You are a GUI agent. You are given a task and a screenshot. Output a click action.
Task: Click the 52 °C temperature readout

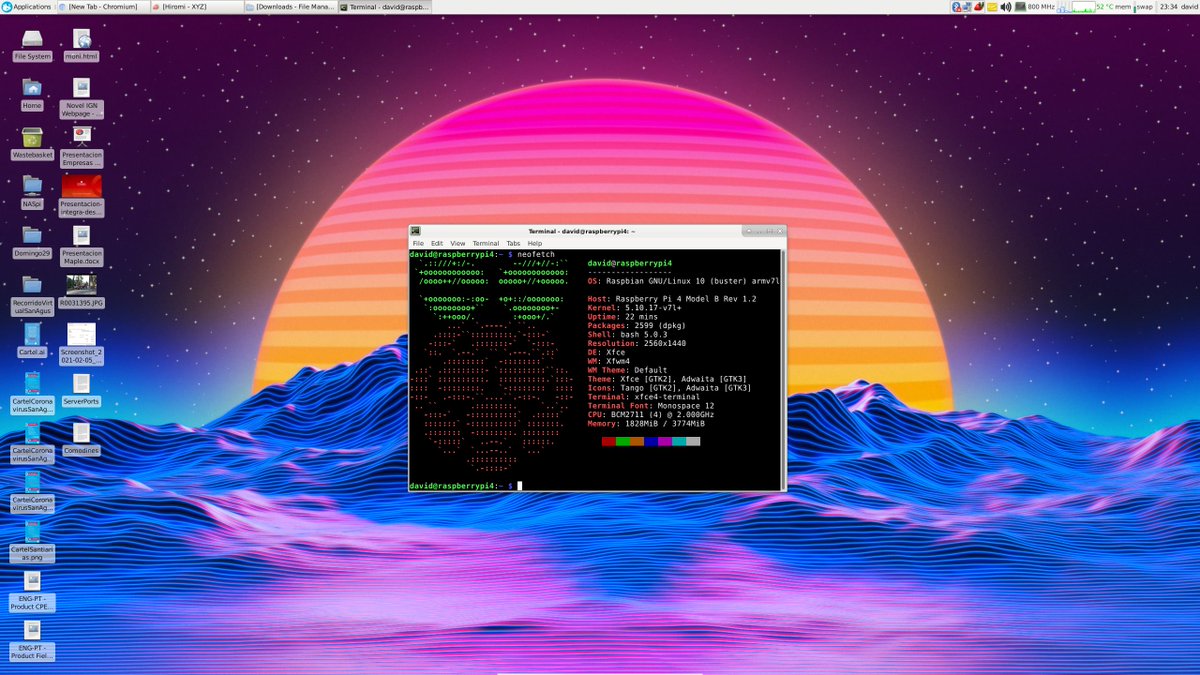[x=1105, y=6]
